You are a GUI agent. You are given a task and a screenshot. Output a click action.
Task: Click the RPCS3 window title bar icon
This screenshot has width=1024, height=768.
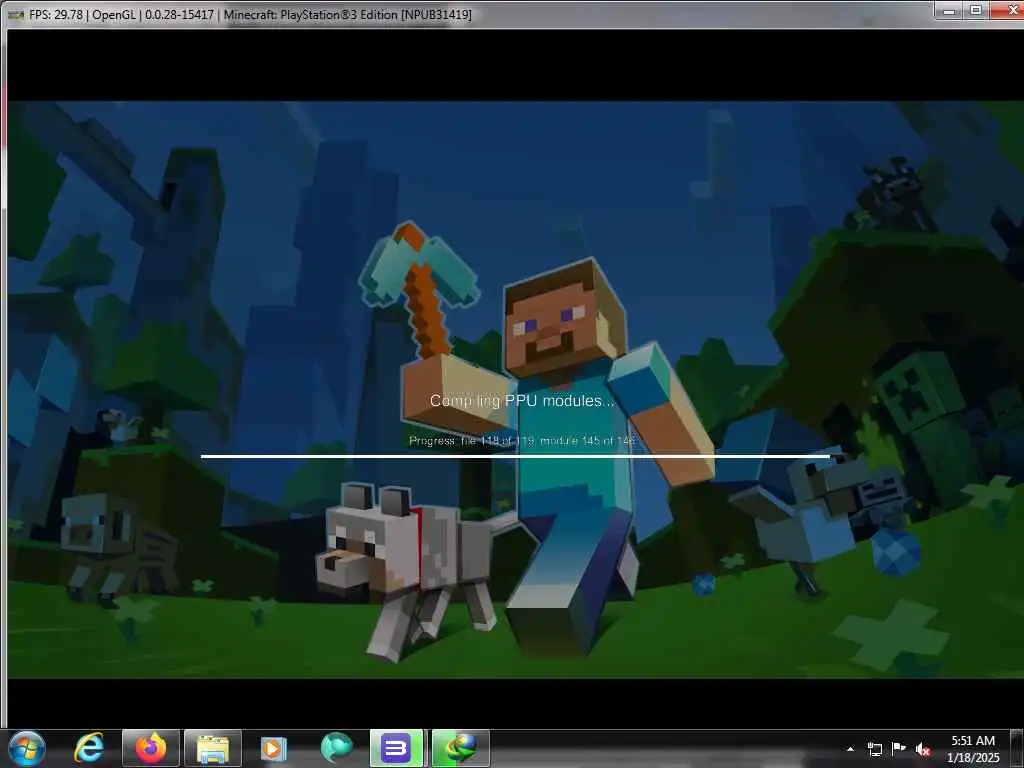pyautogui.click(x=16, y=14)
